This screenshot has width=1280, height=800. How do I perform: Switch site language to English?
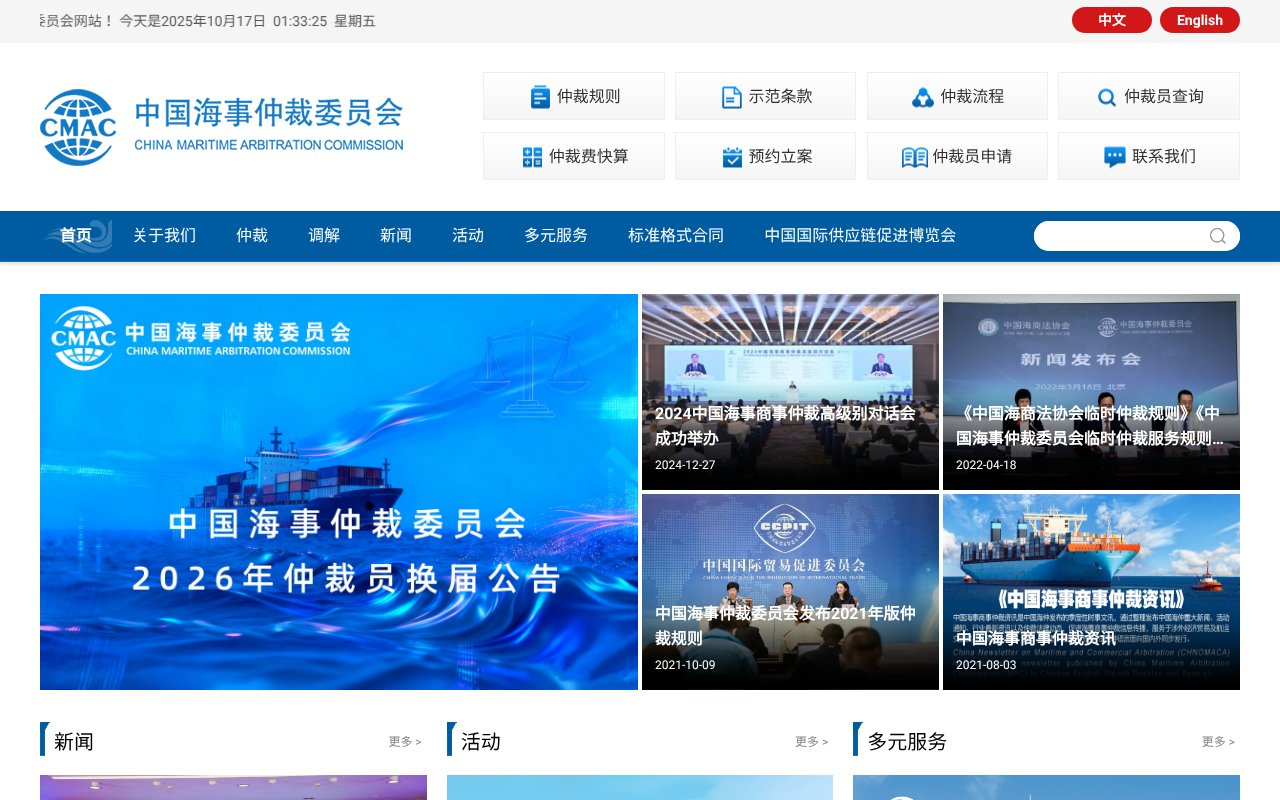coord(1199,20)
